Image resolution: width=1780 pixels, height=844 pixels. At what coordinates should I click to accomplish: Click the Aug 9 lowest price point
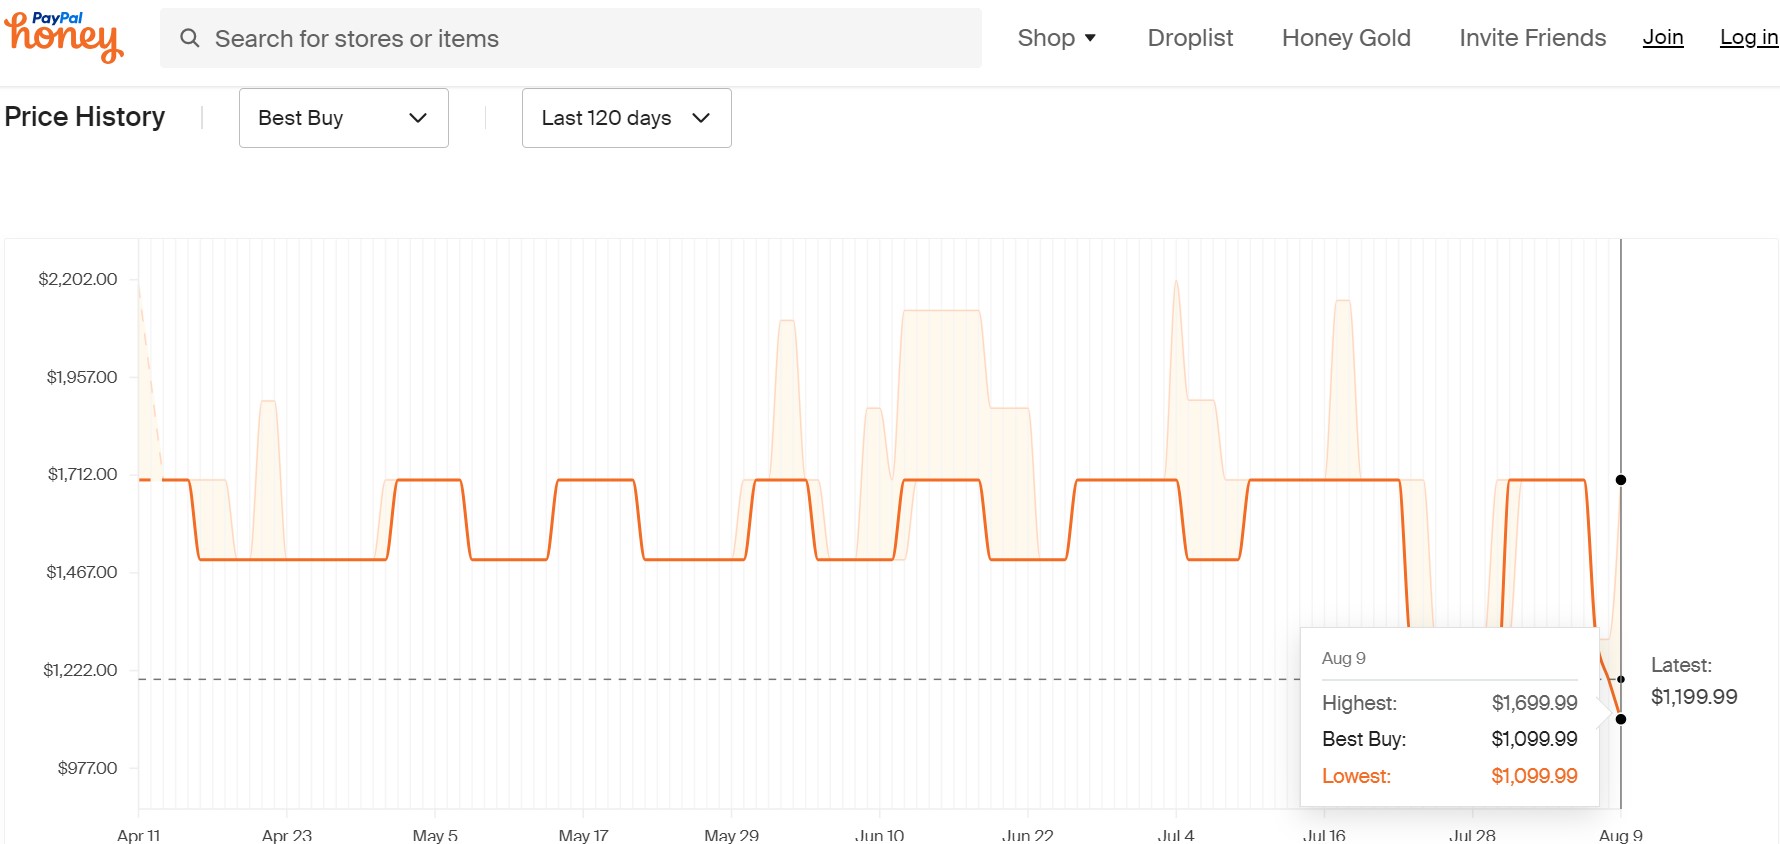click(x=1621, y=719)
